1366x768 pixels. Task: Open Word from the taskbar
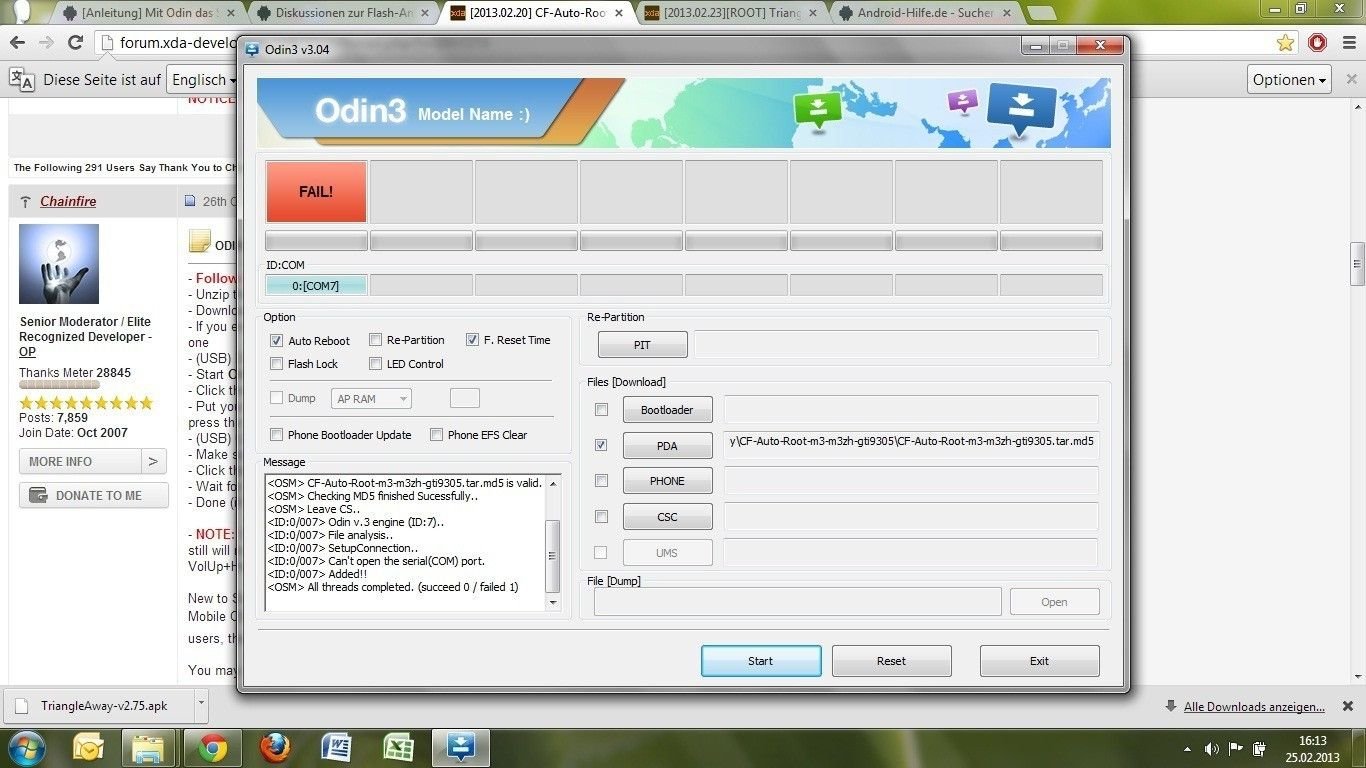click(x=335, y=748)
